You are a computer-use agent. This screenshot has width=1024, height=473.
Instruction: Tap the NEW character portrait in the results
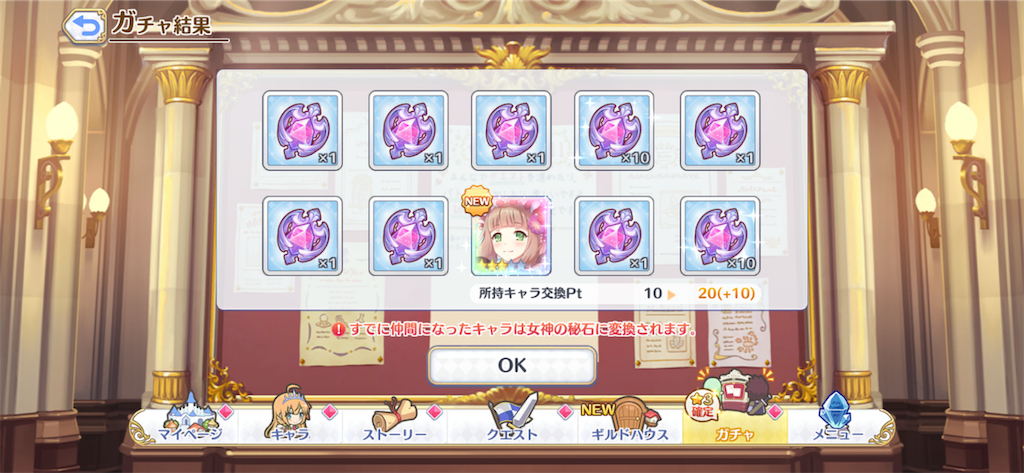click(511, 236)
